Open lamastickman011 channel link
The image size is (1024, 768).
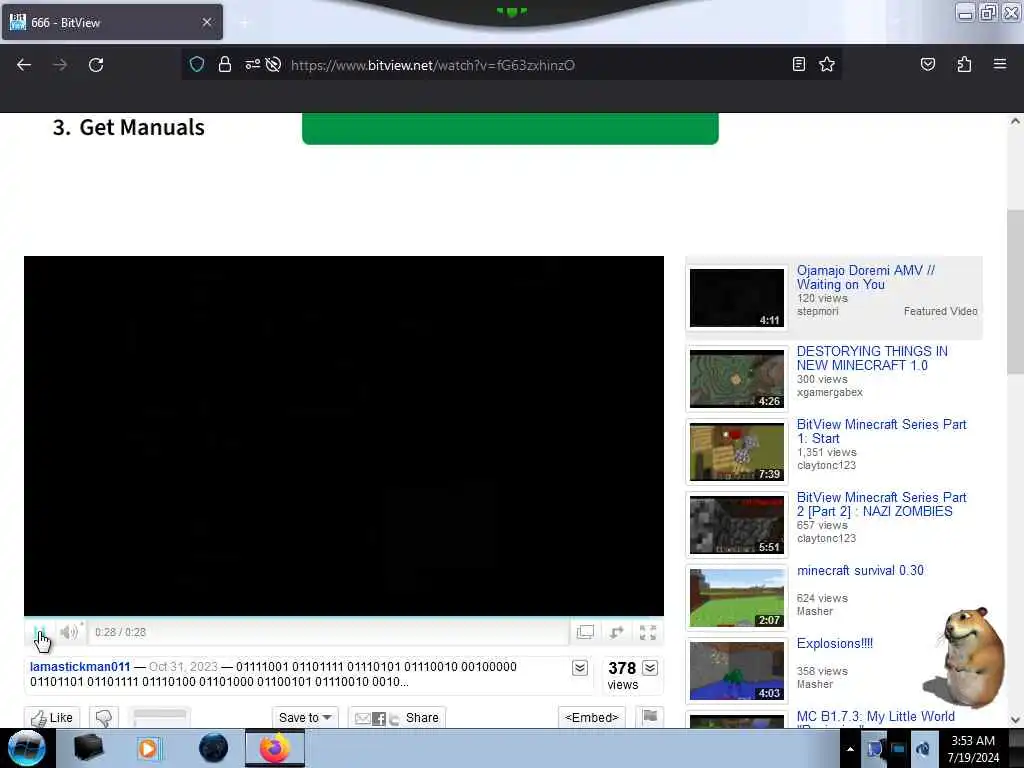80,667
